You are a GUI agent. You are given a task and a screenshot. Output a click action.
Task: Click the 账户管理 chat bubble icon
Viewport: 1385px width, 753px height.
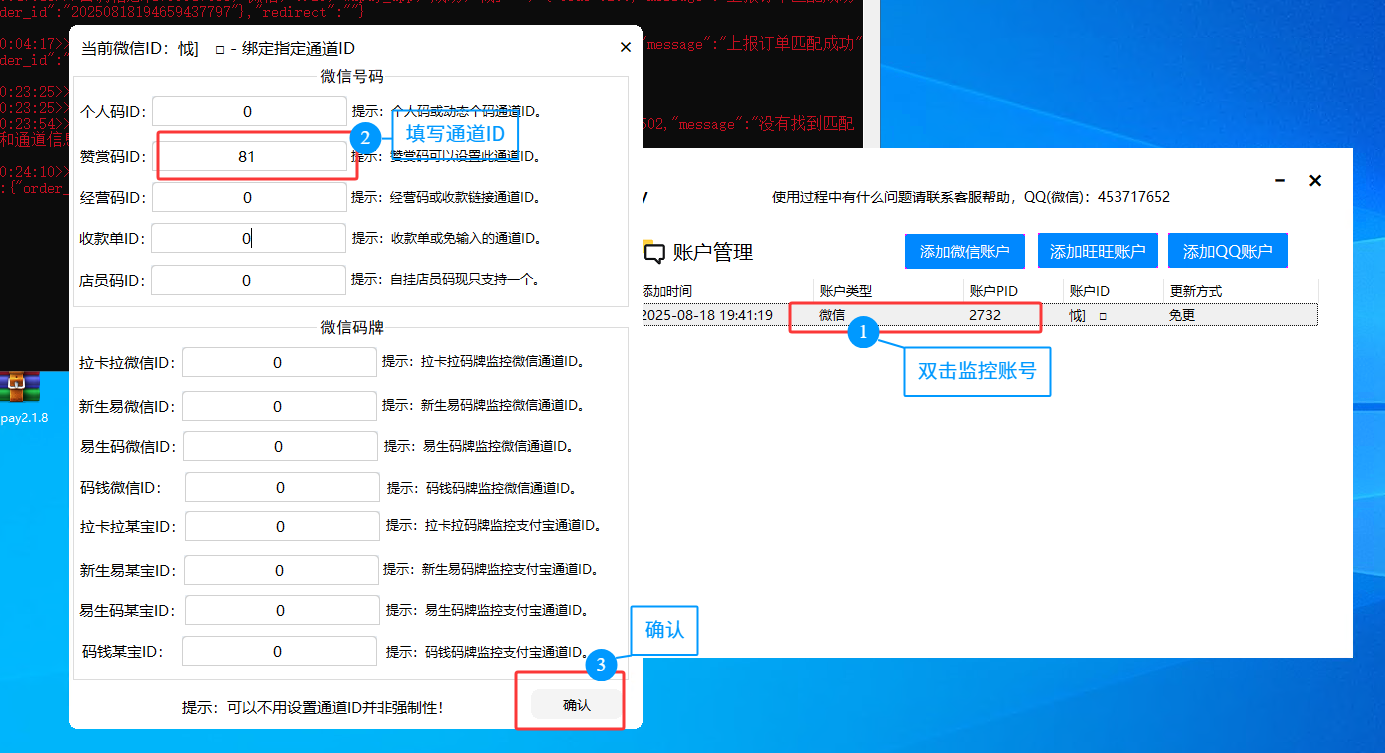tap(653, 252)
